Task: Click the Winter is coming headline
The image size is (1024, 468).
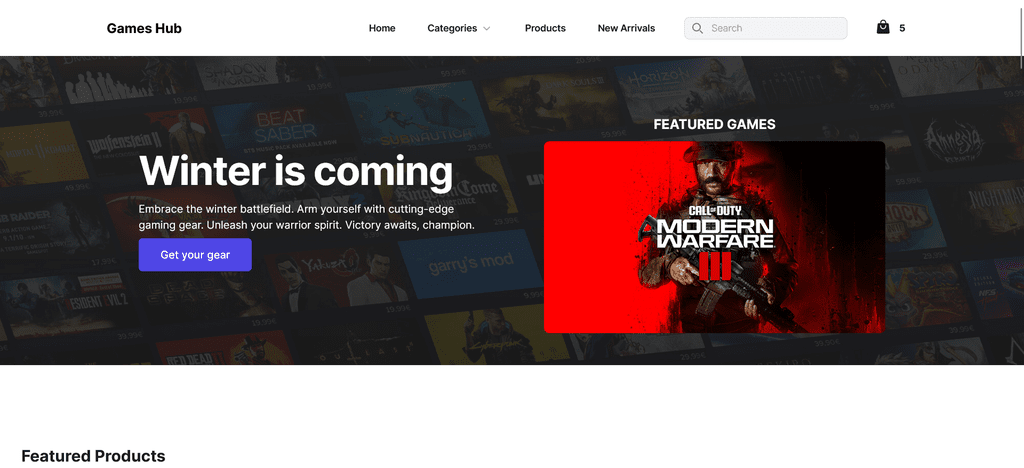Action: (296, 171)
